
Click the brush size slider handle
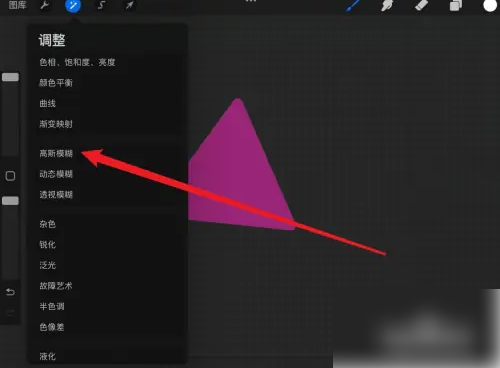10,77
